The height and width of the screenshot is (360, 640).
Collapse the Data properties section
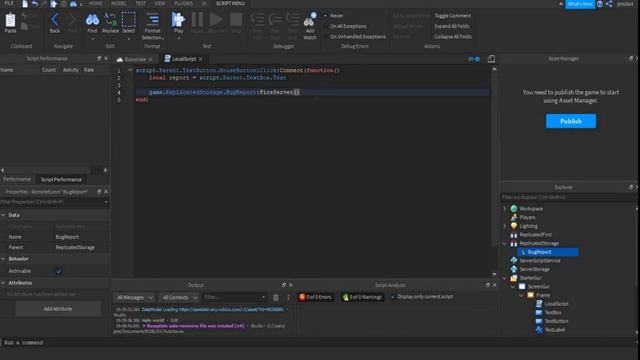pyautogui.click(x=4, y=215)
